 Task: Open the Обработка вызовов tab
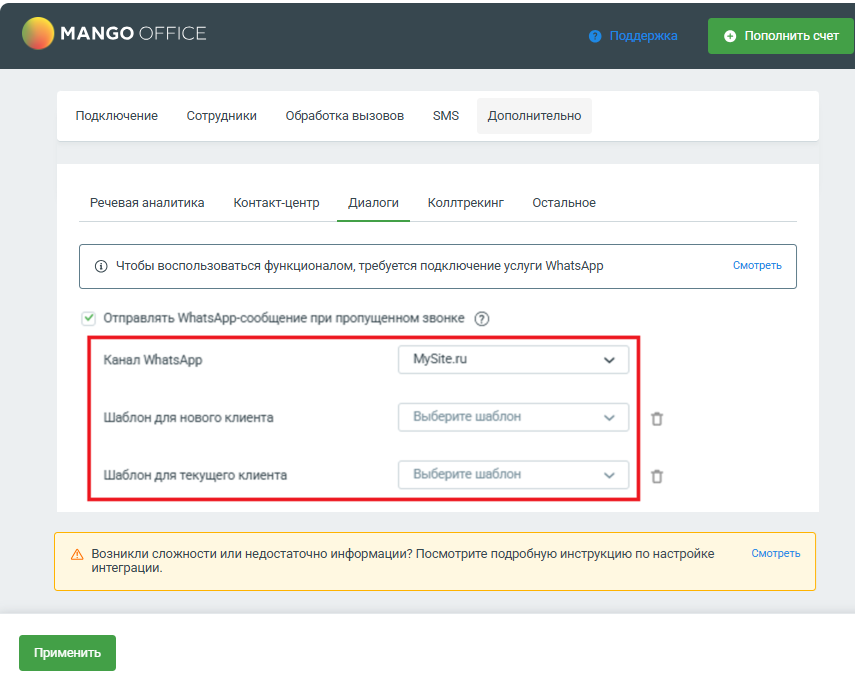coord(345,116)
